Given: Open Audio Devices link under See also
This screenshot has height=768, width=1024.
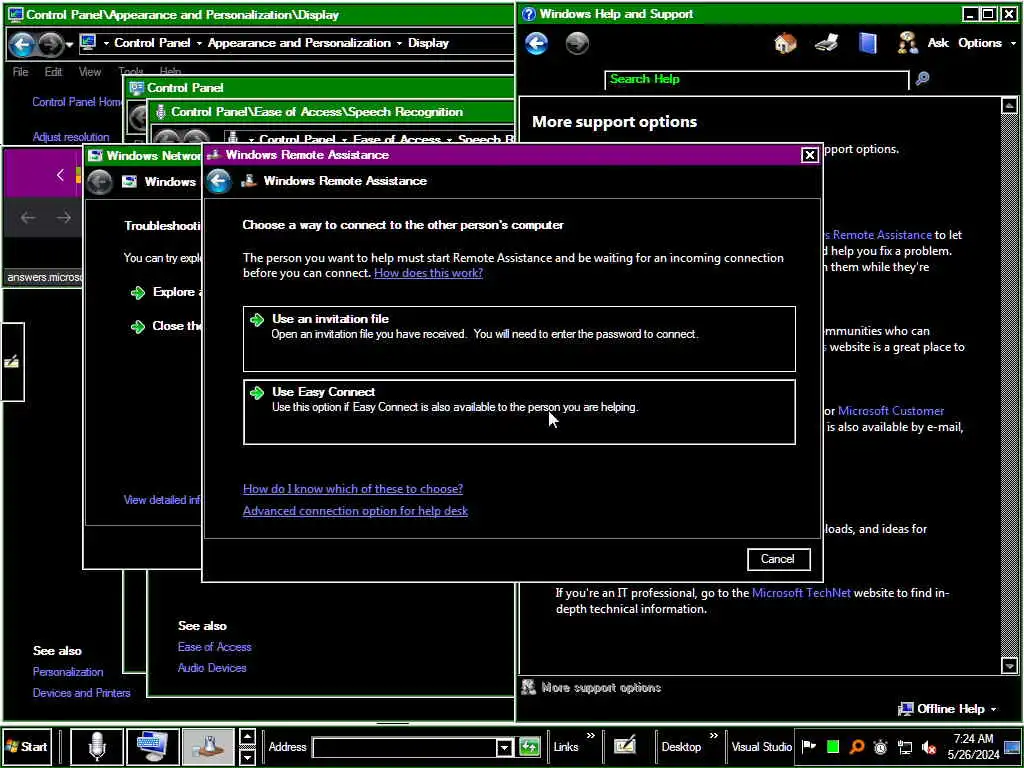Looking at the screenshot, I should click(x=212, y=668).
